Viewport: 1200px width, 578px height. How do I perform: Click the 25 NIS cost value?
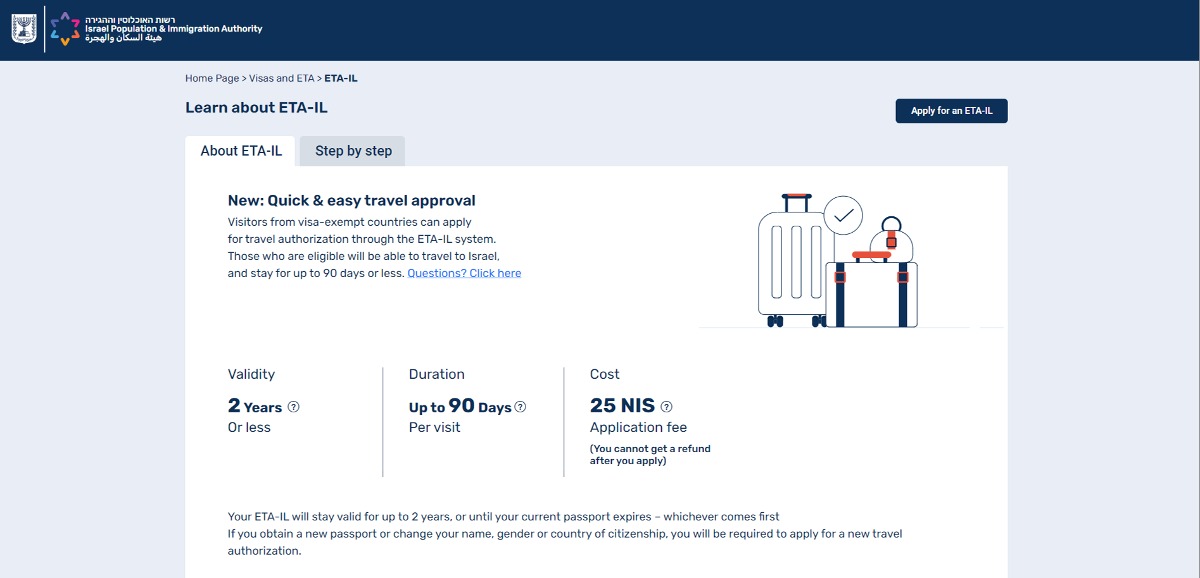[x=622, y=406]
